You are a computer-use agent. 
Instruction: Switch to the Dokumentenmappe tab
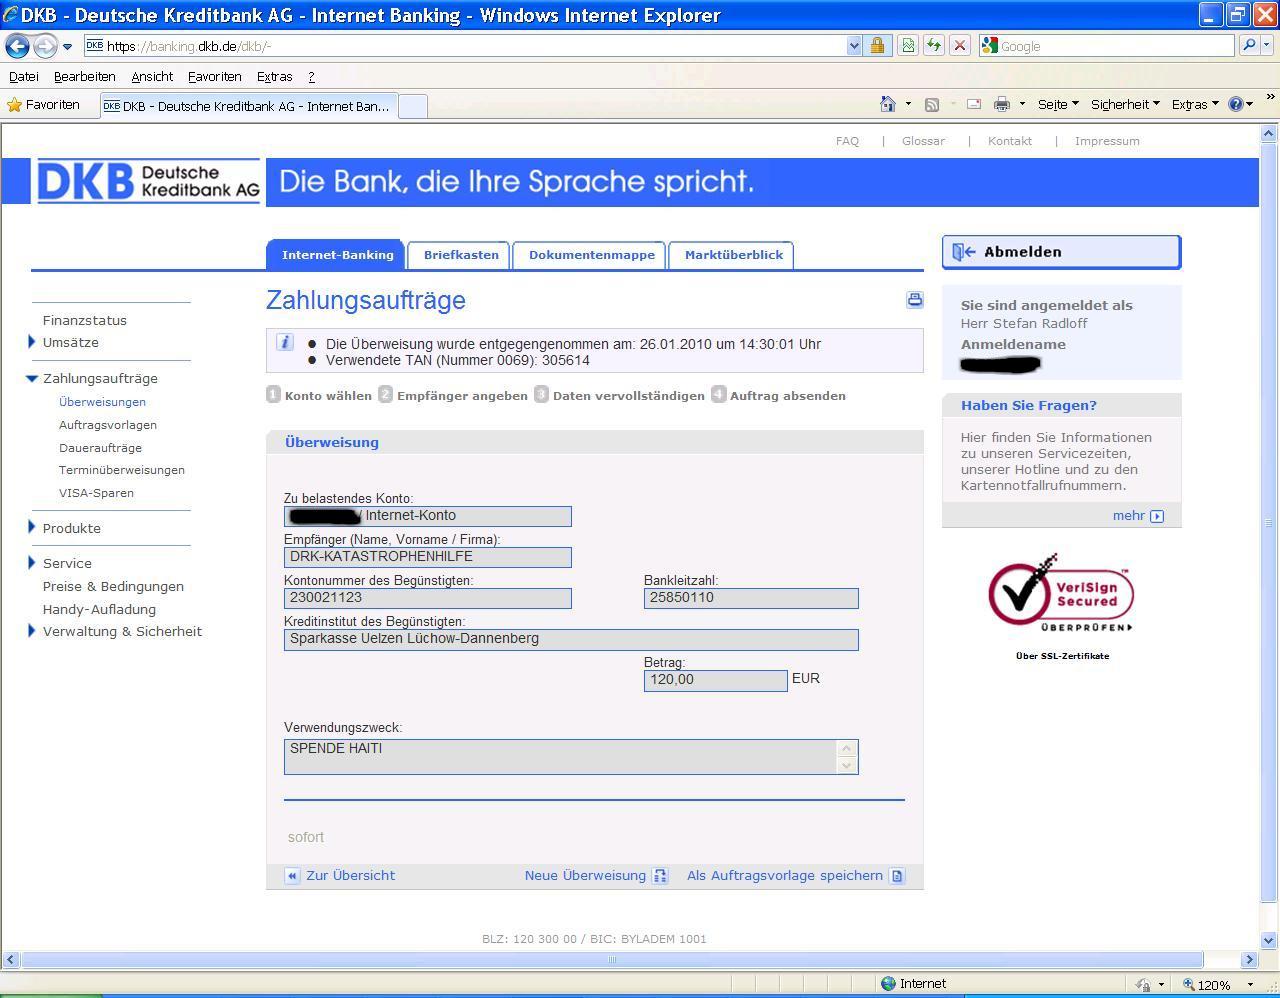(x=592, y=255)
